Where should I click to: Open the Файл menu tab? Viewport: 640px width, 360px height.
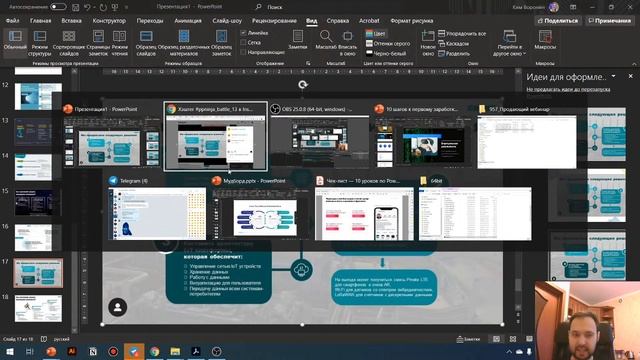pyautogui.click(x=13, y=20)
